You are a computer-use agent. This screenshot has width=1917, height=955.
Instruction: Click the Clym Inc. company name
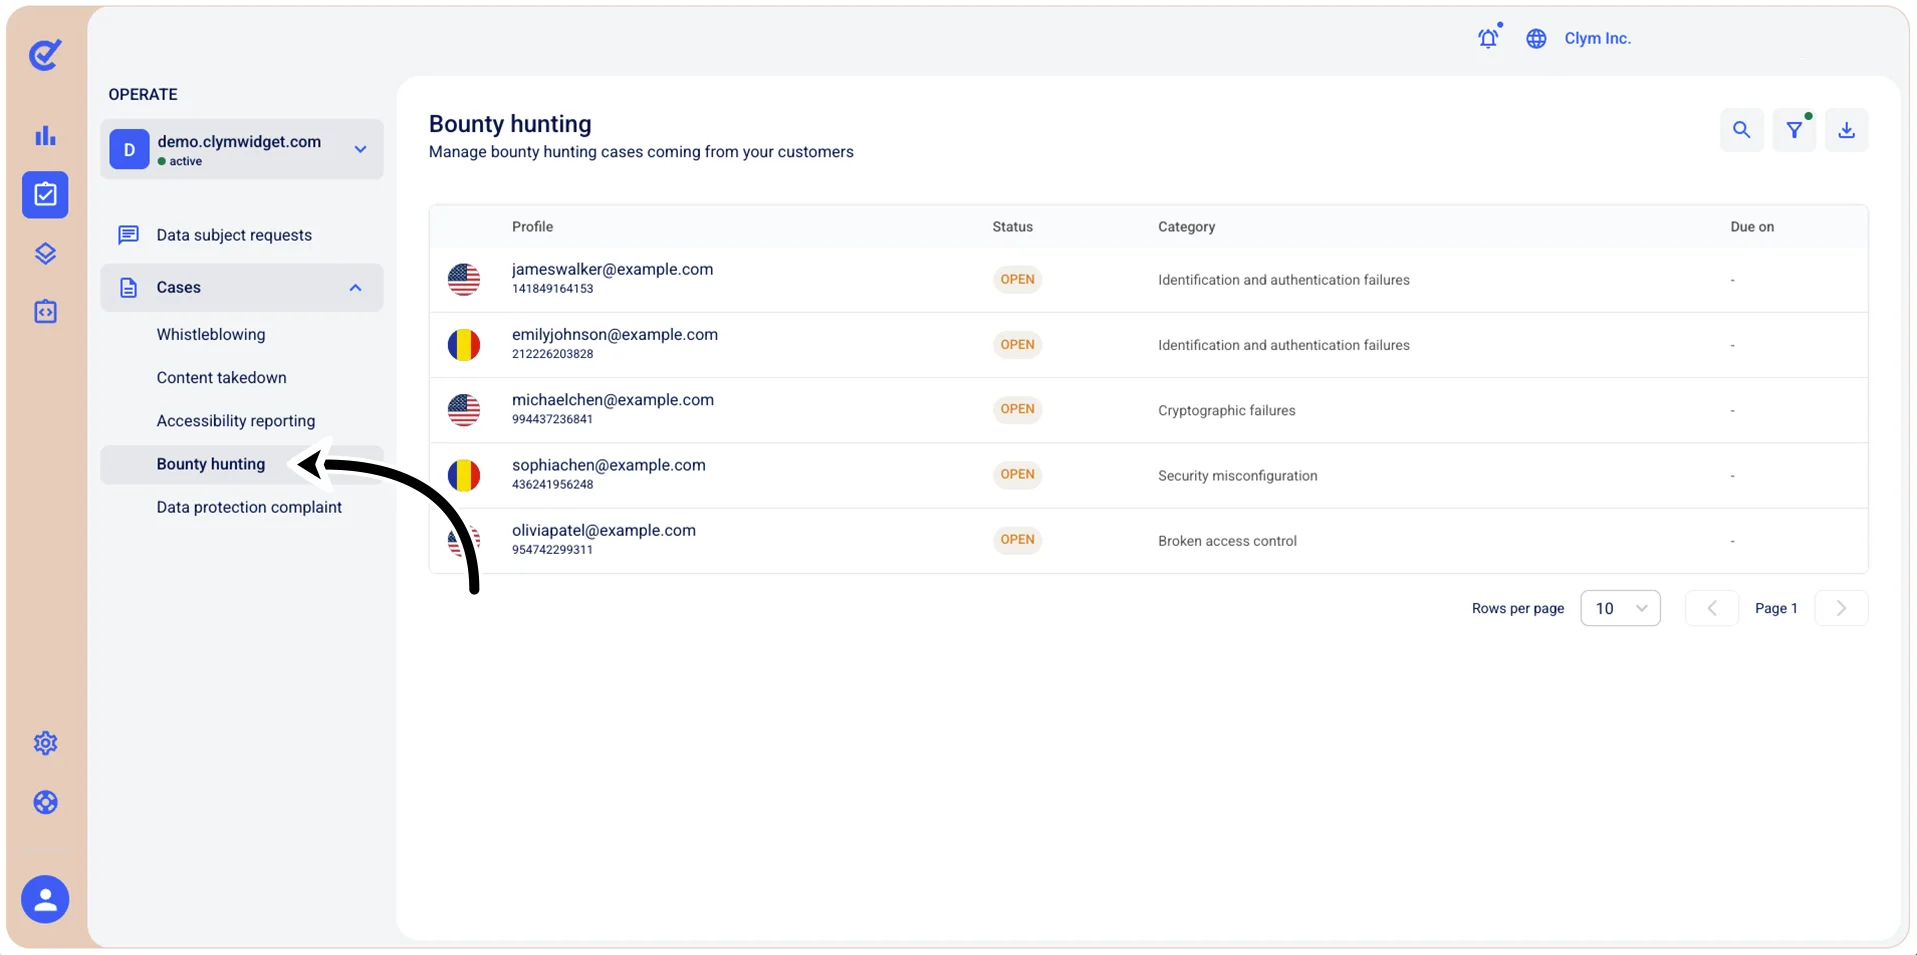tap(1597, 38)
